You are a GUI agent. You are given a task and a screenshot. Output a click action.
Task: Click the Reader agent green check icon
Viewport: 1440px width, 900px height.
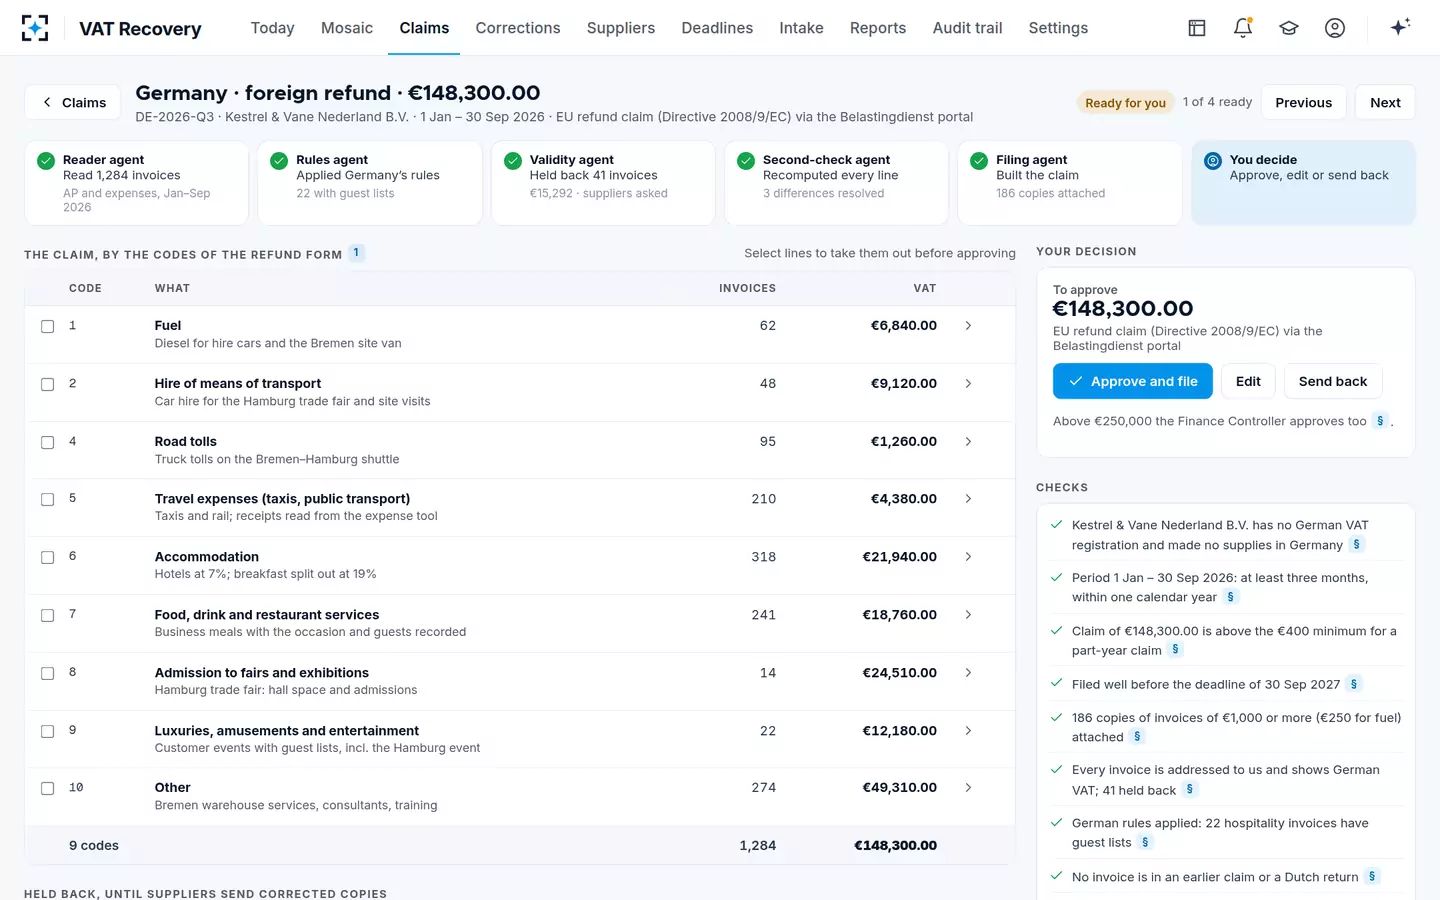(x=46, y=161)
